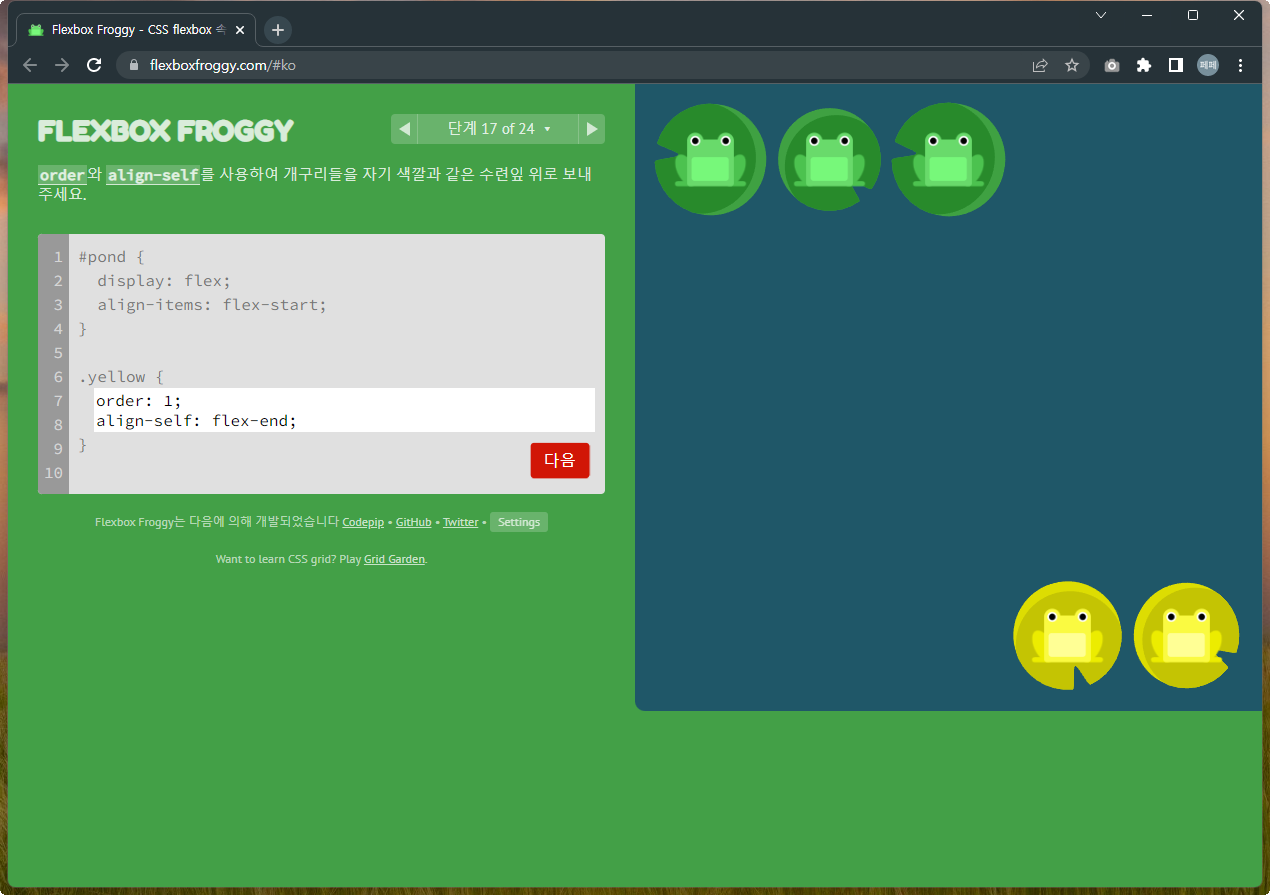This screenshot has height=895, width=1270.
Task: Click the 'align-self' keyword in the instructions
Action: pos(153,175)
